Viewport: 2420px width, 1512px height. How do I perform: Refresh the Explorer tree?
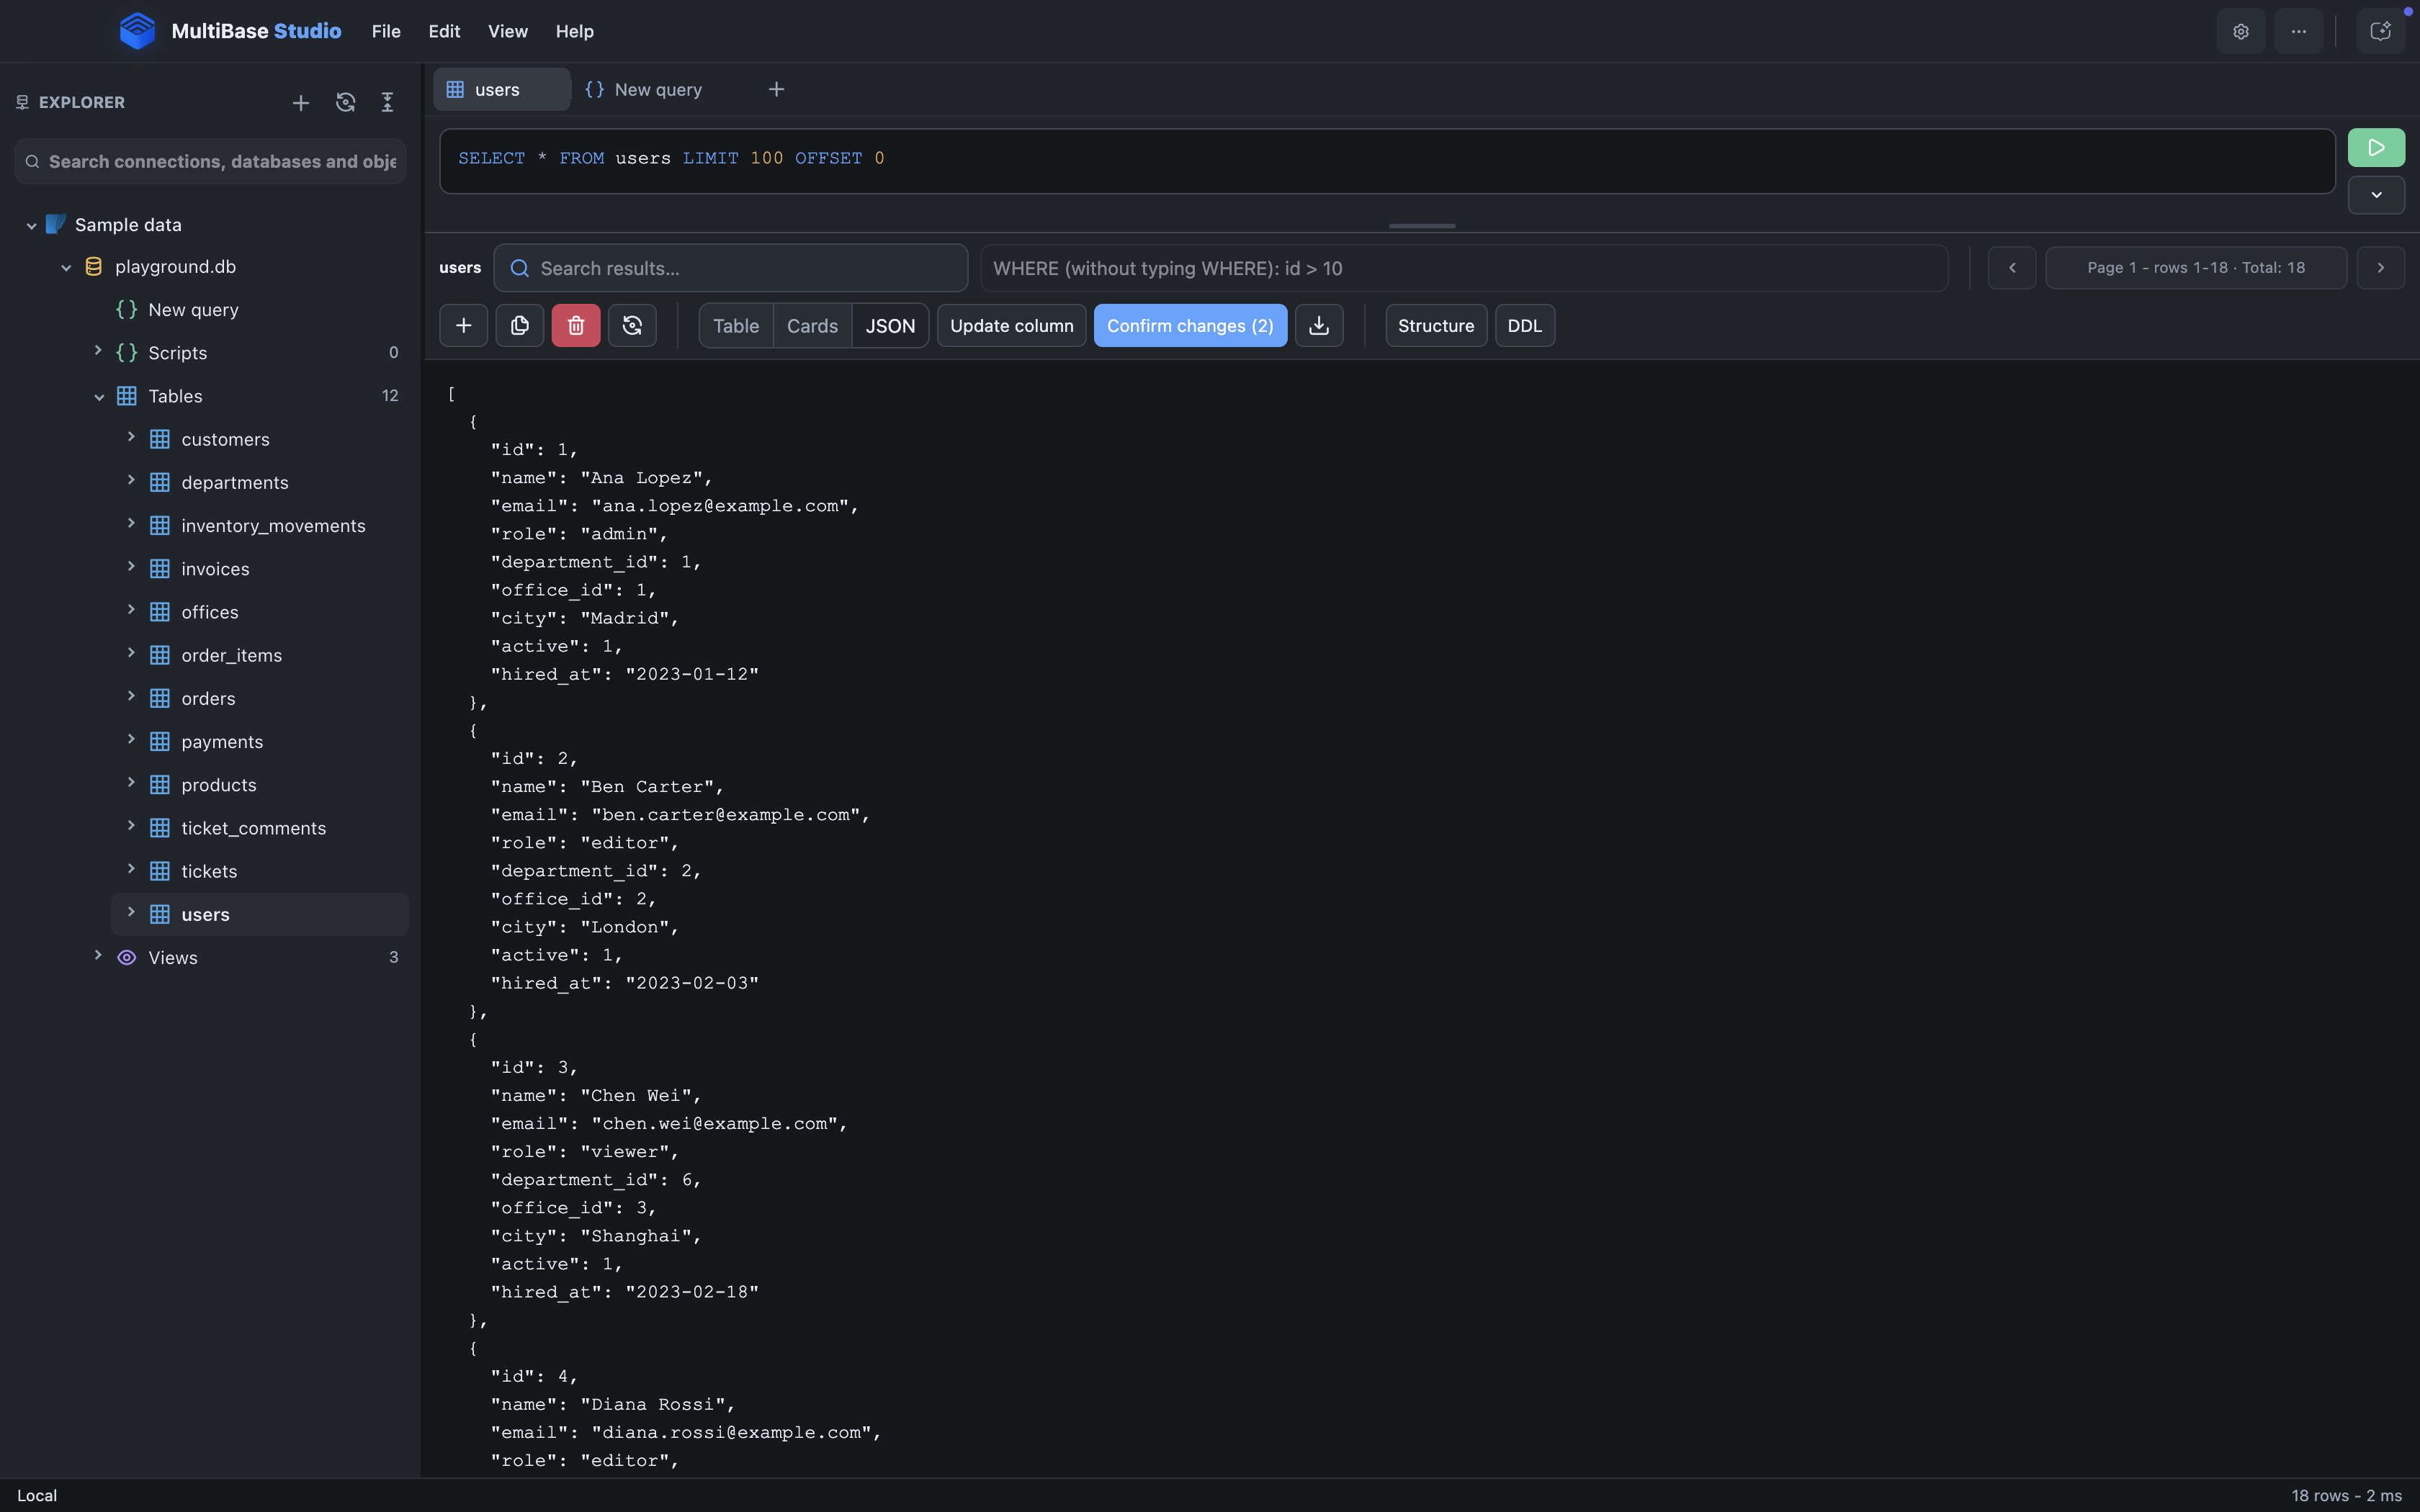[x=345, y=102]
